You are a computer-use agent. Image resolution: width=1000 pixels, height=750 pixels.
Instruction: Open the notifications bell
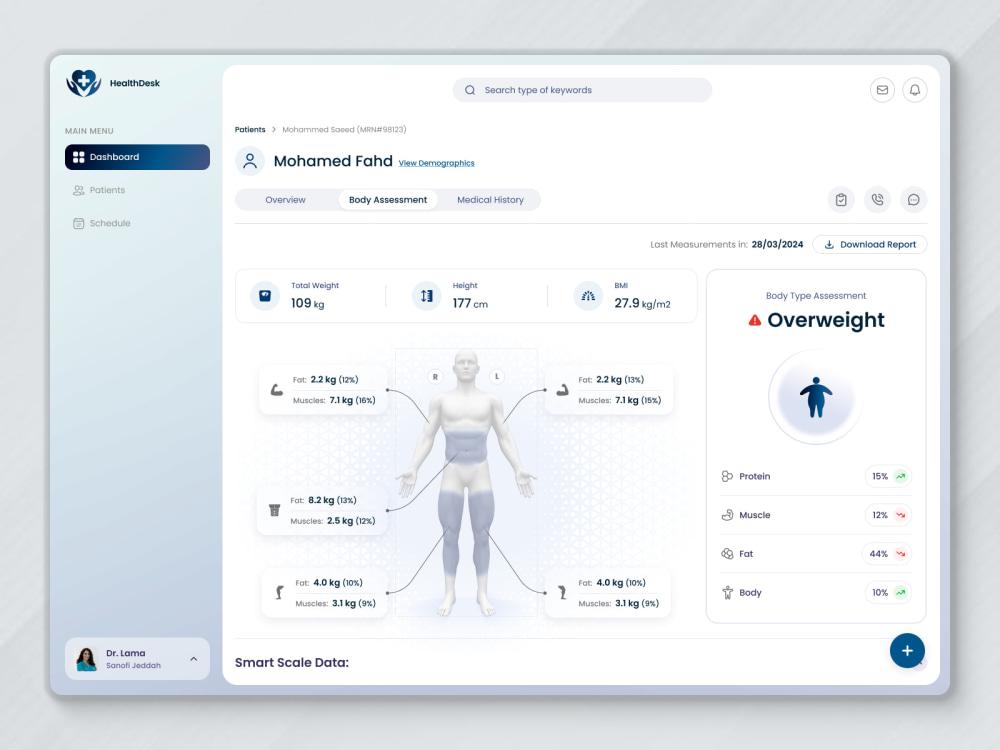[x=915, y=90]
